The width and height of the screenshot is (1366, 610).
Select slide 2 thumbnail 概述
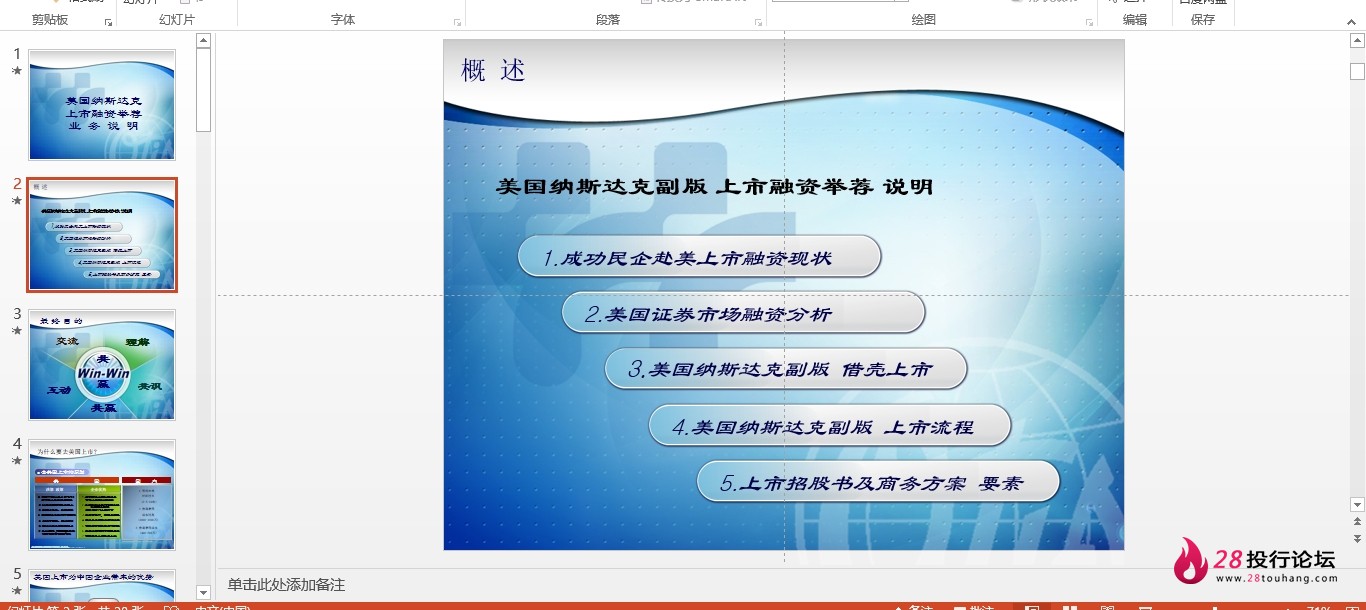(102, 235)
